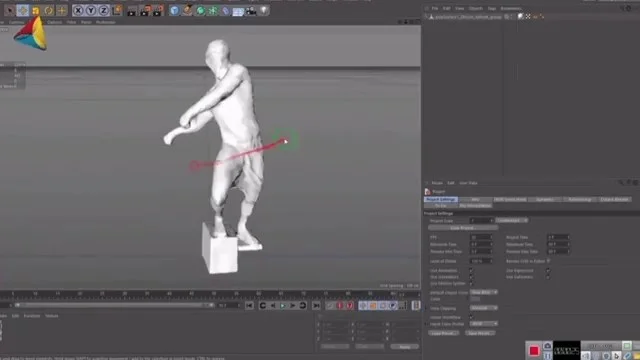Toggle the Y axis lock

coord(91,10)
